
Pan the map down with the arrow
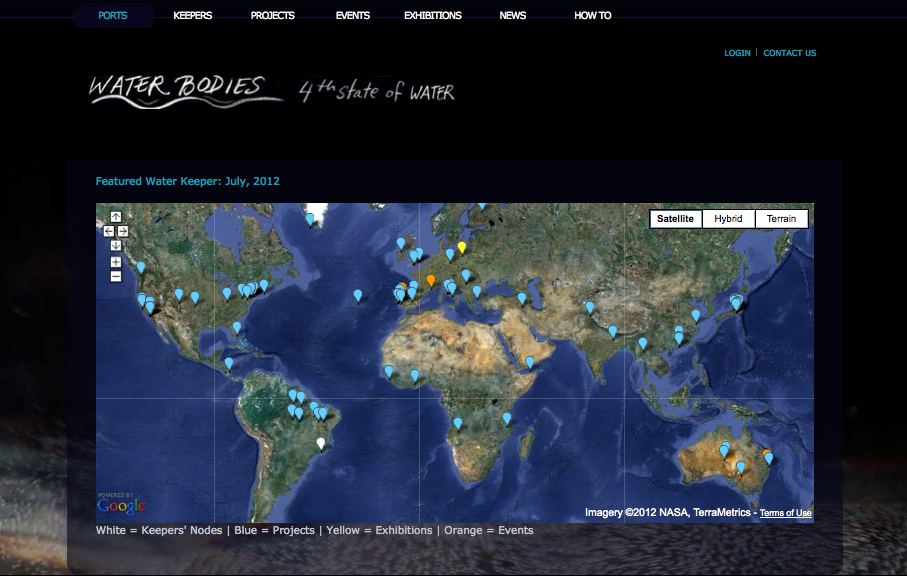coord(116,245)
